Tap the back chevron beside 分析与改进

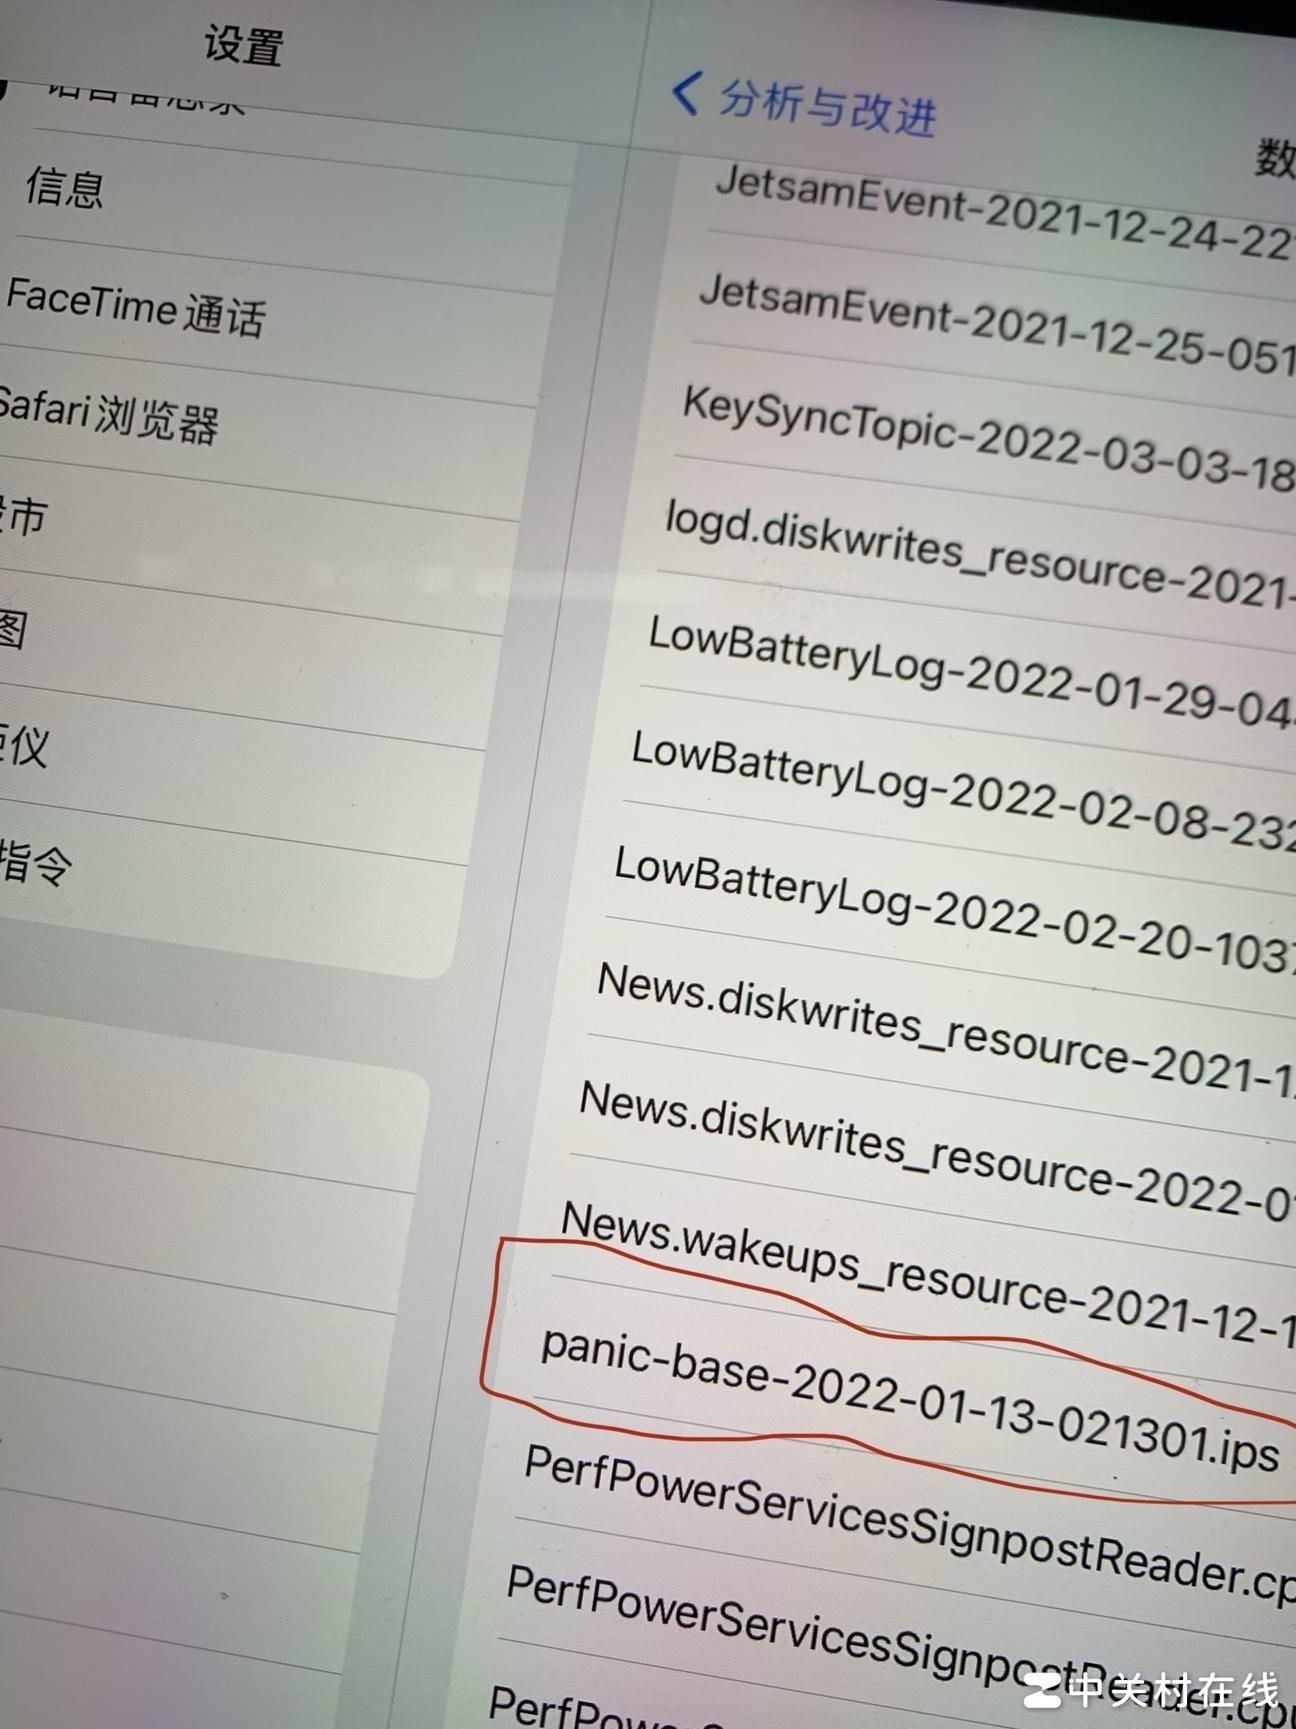686,92
